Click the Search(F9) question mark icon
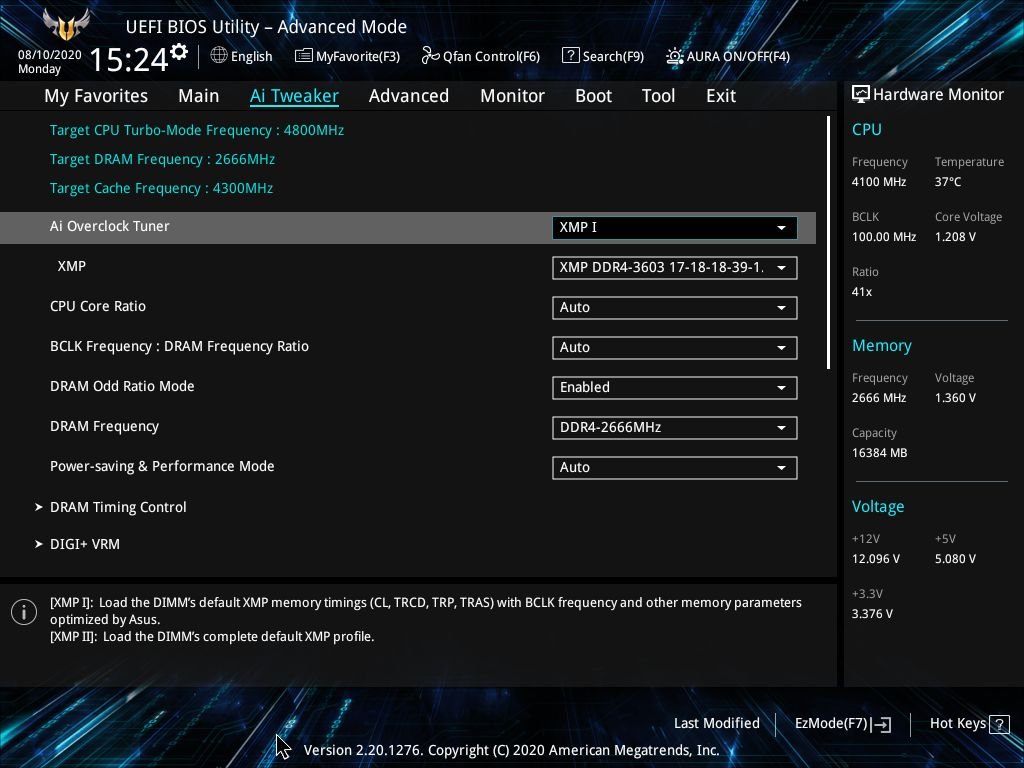Image resolution: width=1024 pixels, height=768 pixels. (570, 56)
